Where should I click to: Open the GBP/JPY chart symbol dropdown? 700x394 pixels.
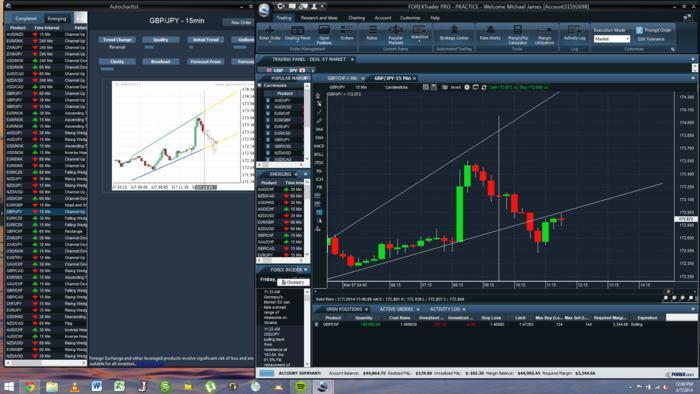coord(338,87)
